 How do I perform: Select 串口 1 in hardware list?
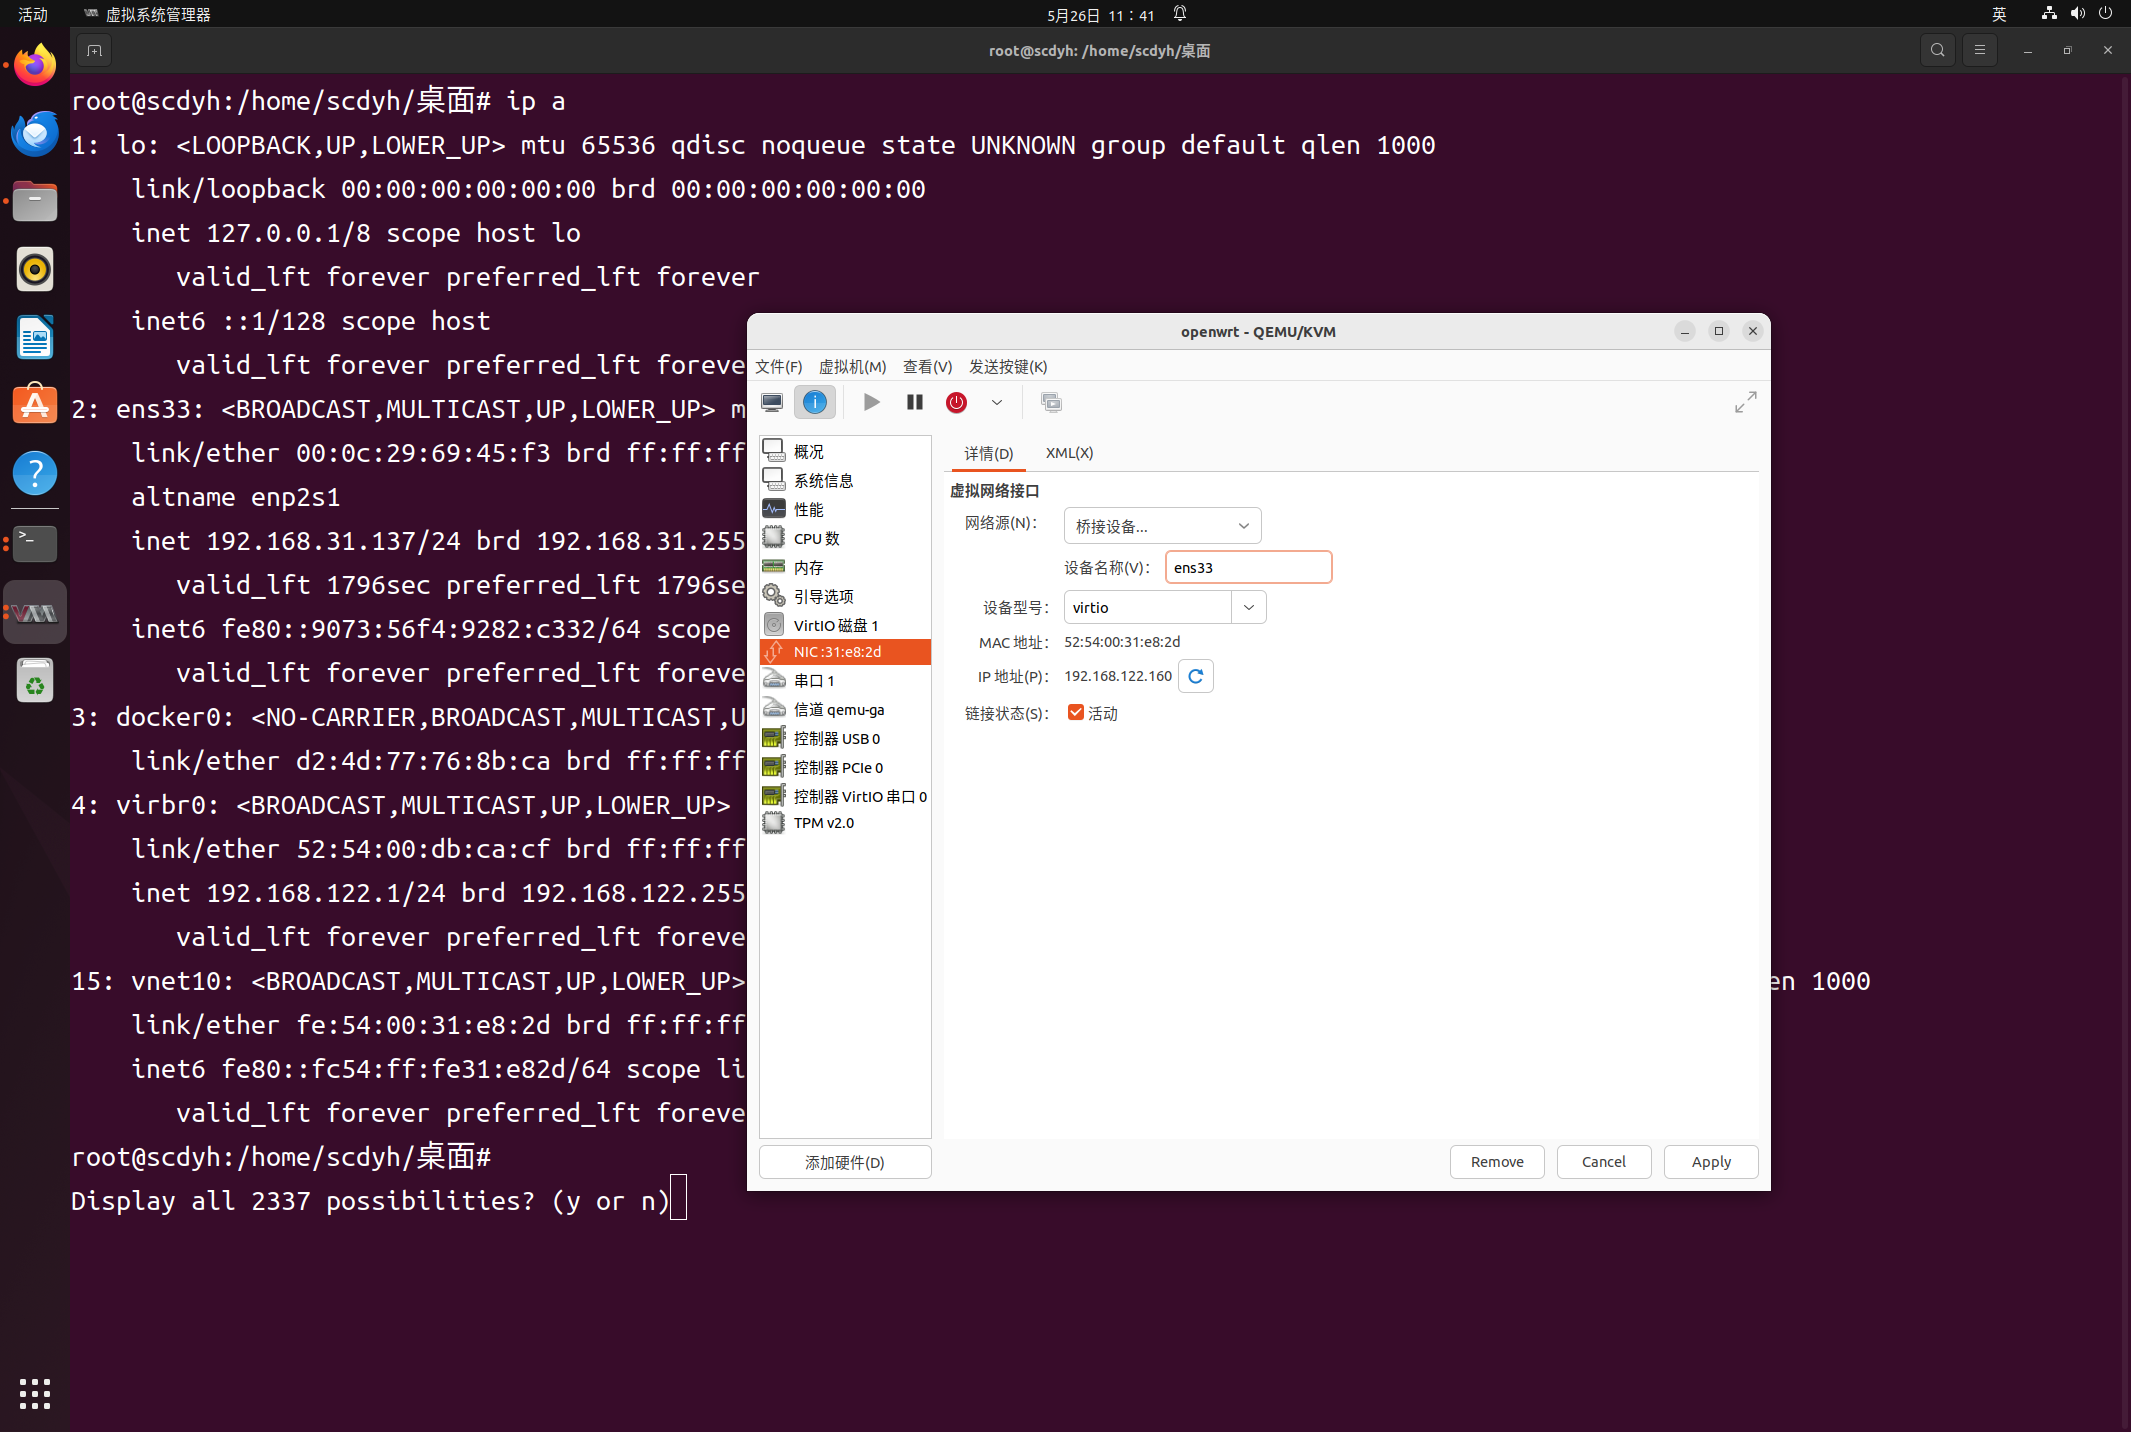click(845, 680)
